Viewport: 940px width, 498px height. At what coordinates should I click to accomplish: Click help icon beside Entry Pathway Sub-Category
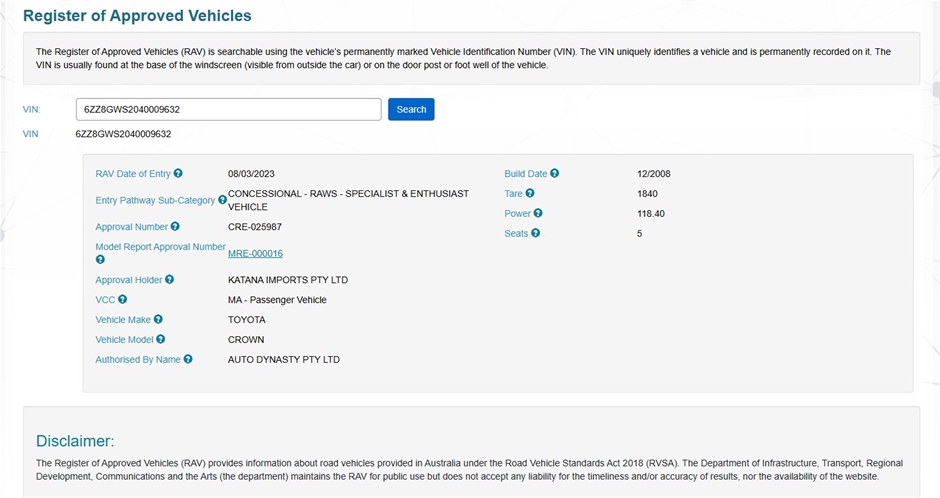(222, 200)
